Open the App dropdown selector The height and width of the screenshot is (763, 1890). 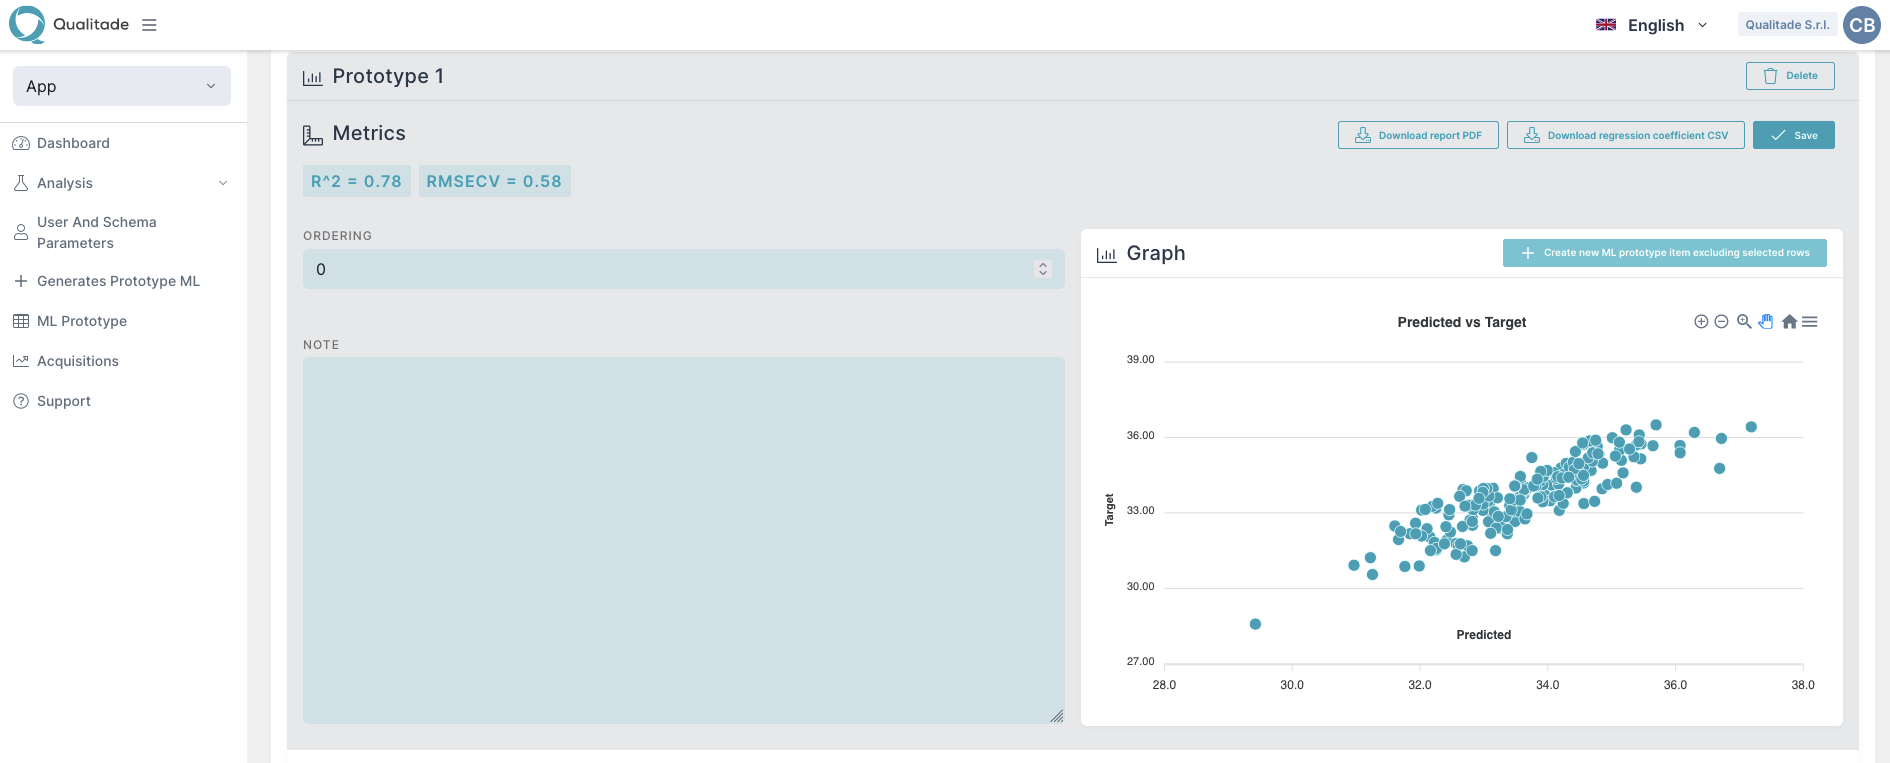[122, 86]
